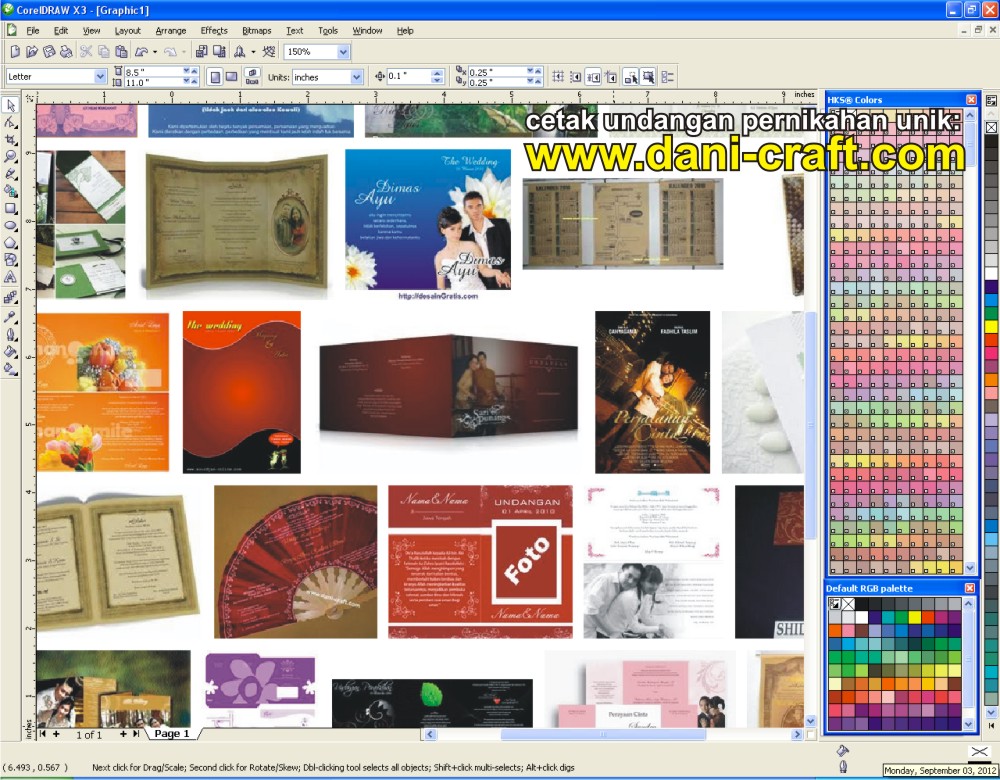This screenshot has width=1000, height=780.
Task: Select the Smart Fill tool
Action: (10, 191)
